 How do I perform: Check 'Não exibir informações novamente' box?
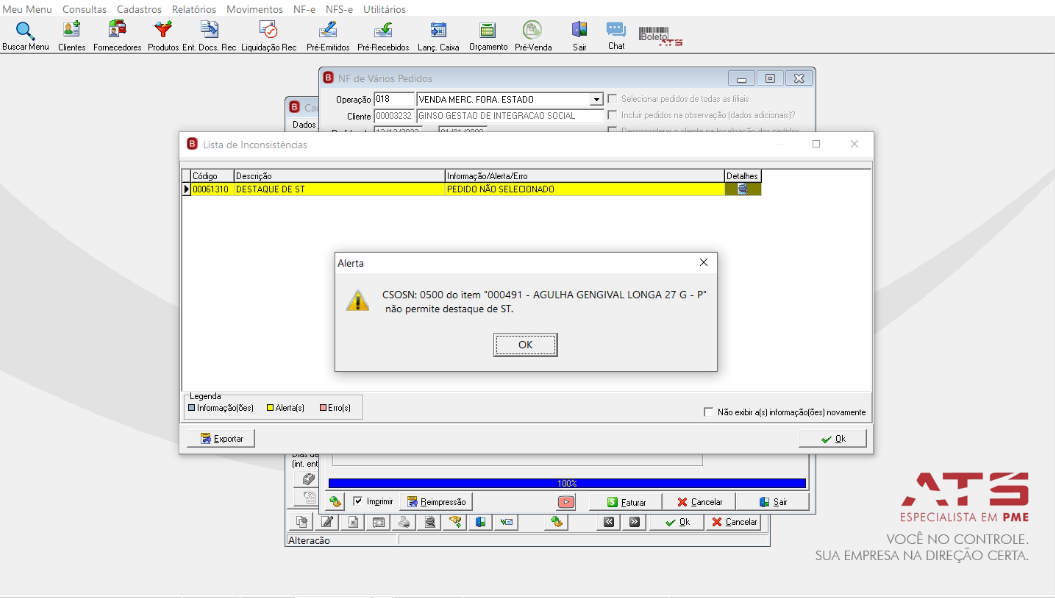(708, 412)
